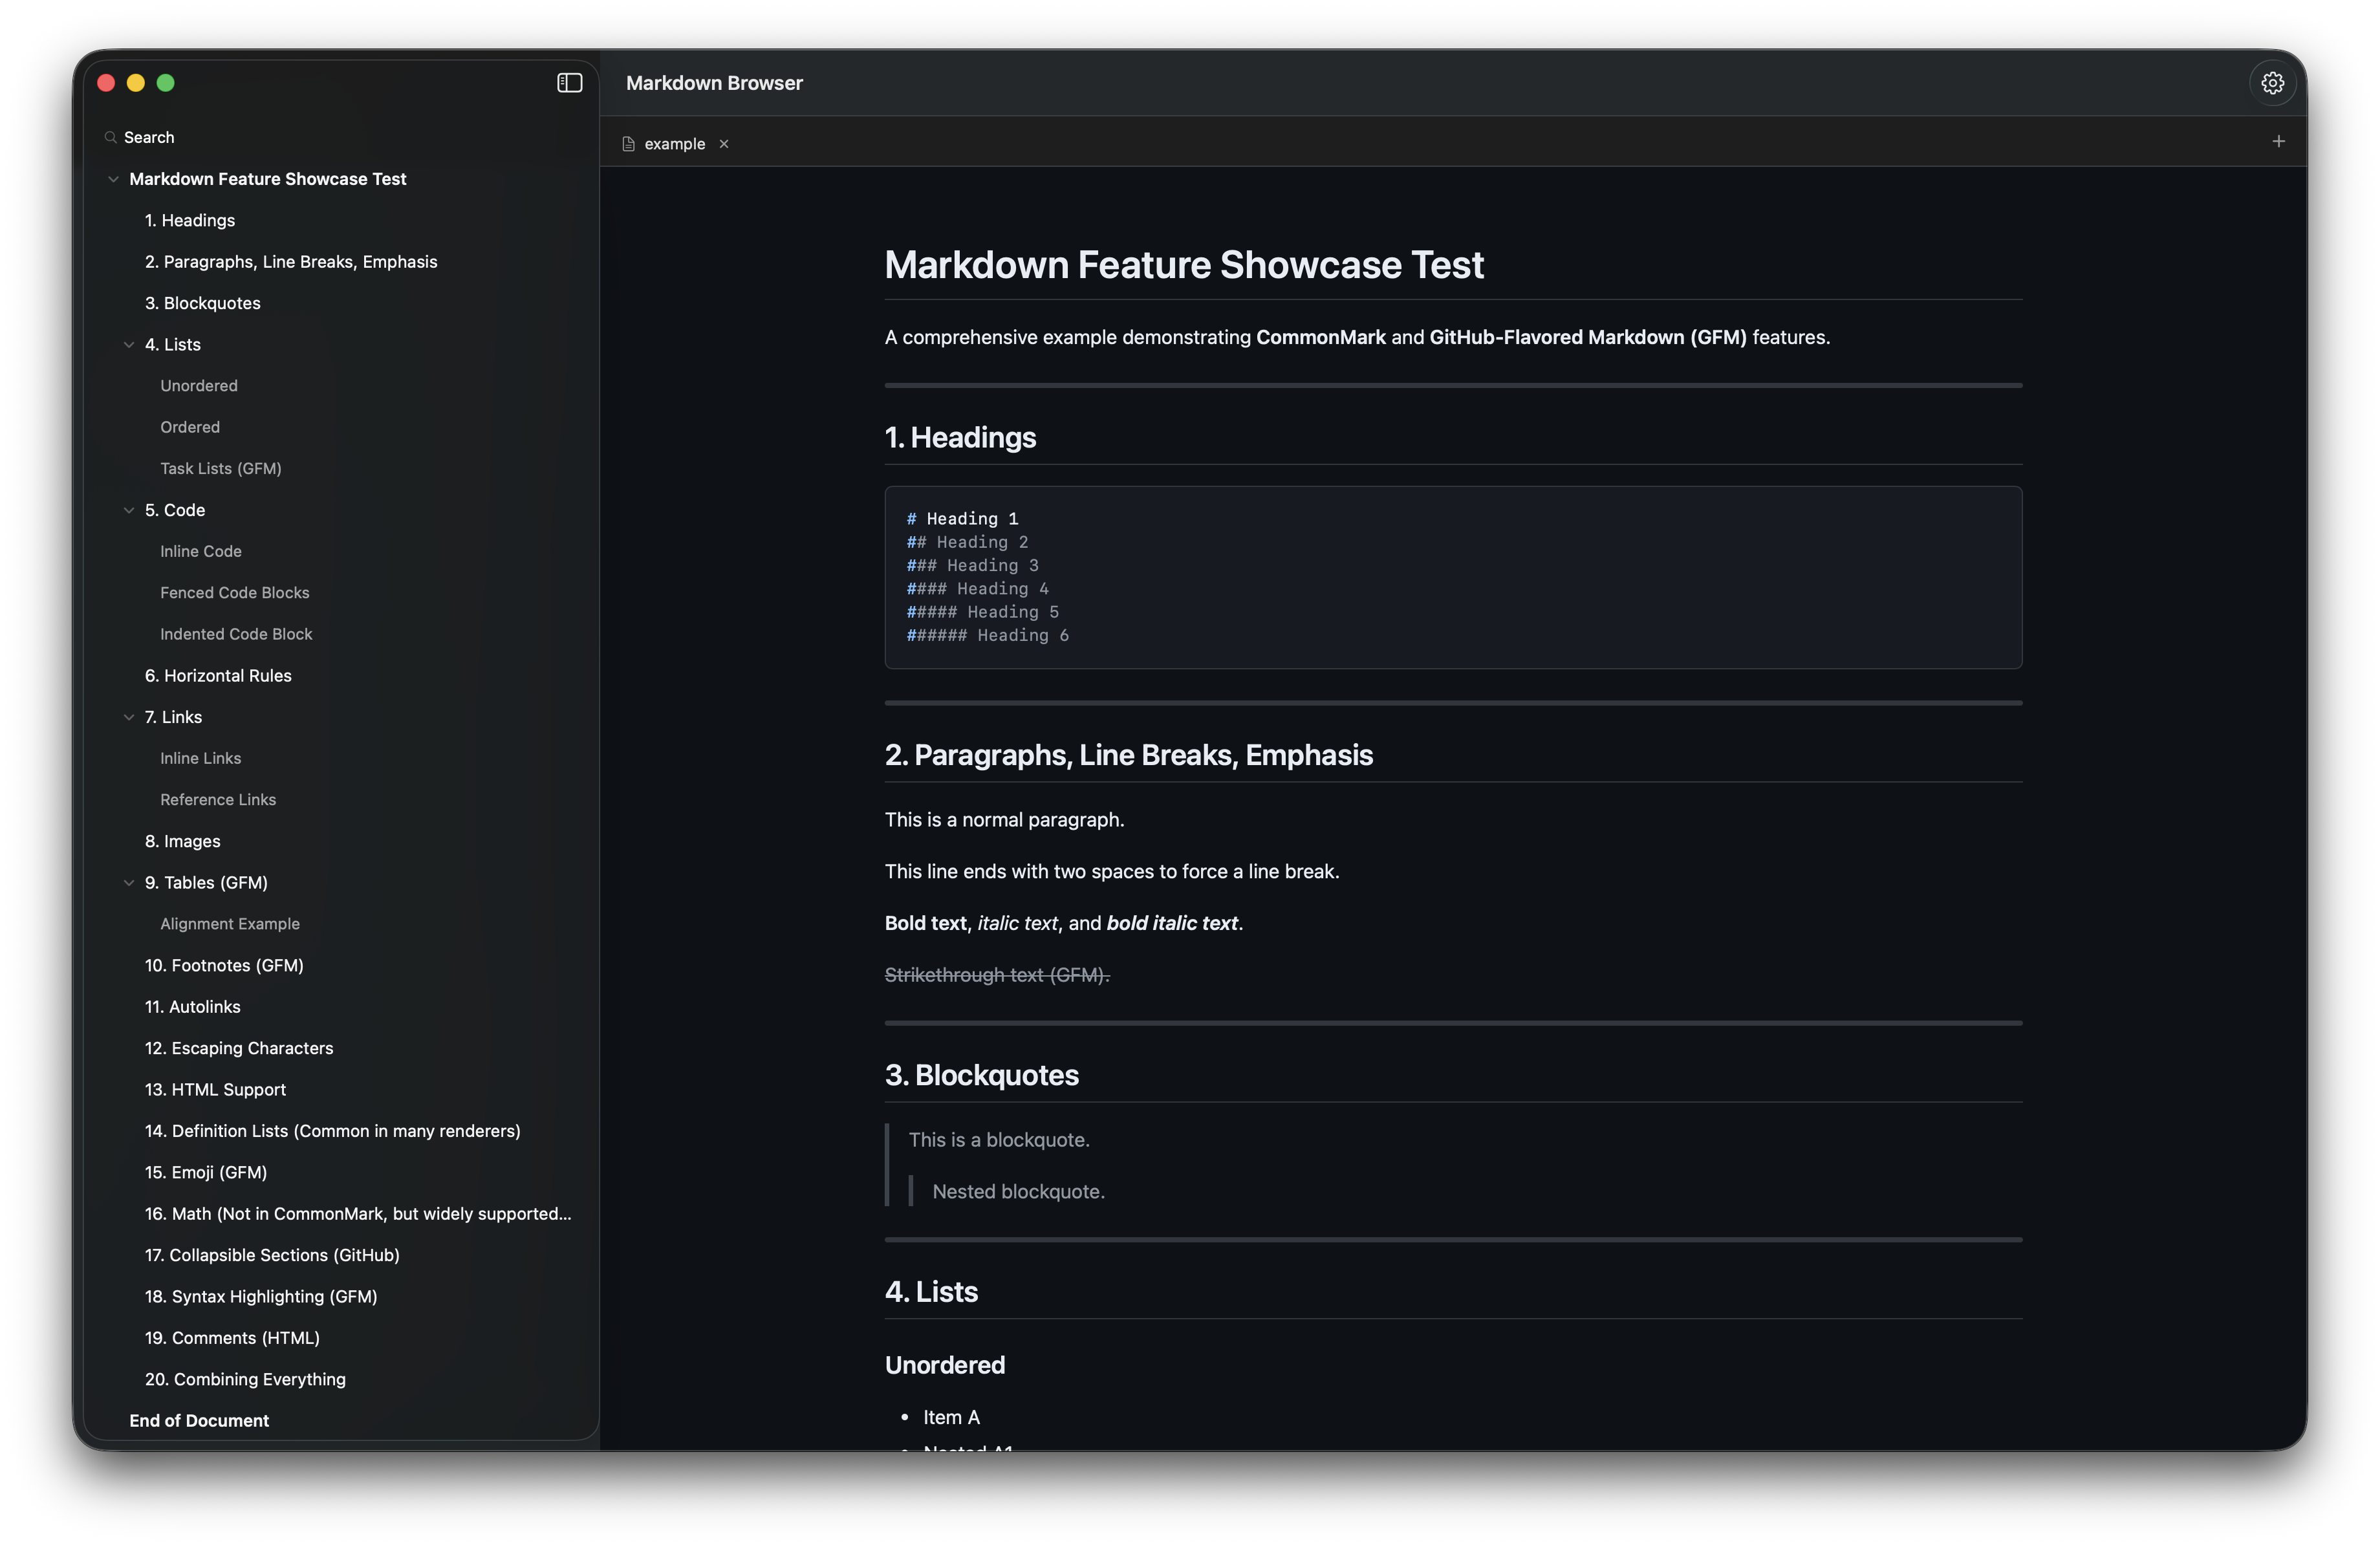Image resolution: width=2380 pixels, height=1547 pixels.
Task: Select "Fenced Code Blocks" in the outline
Action: pos(235,592)
